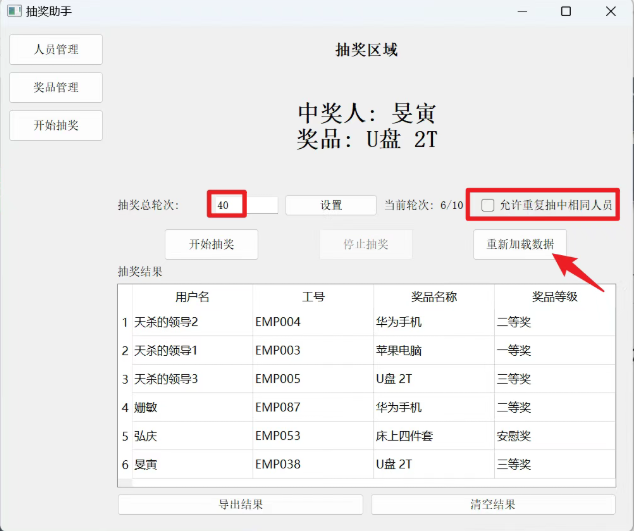The image size is (634, 531).
Task: Open 人员管理 from the sidebar
Action: pos(56,49)
